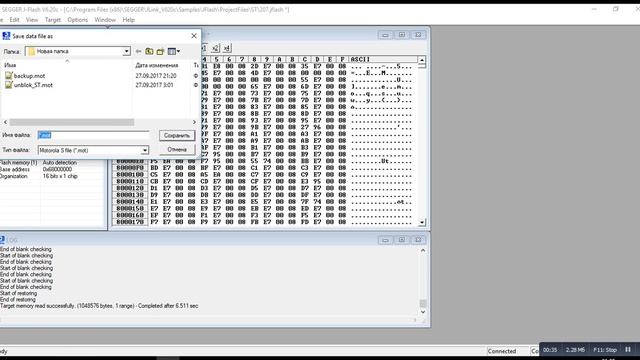Click the Auto detection flash memory value

tap(60, 162)
